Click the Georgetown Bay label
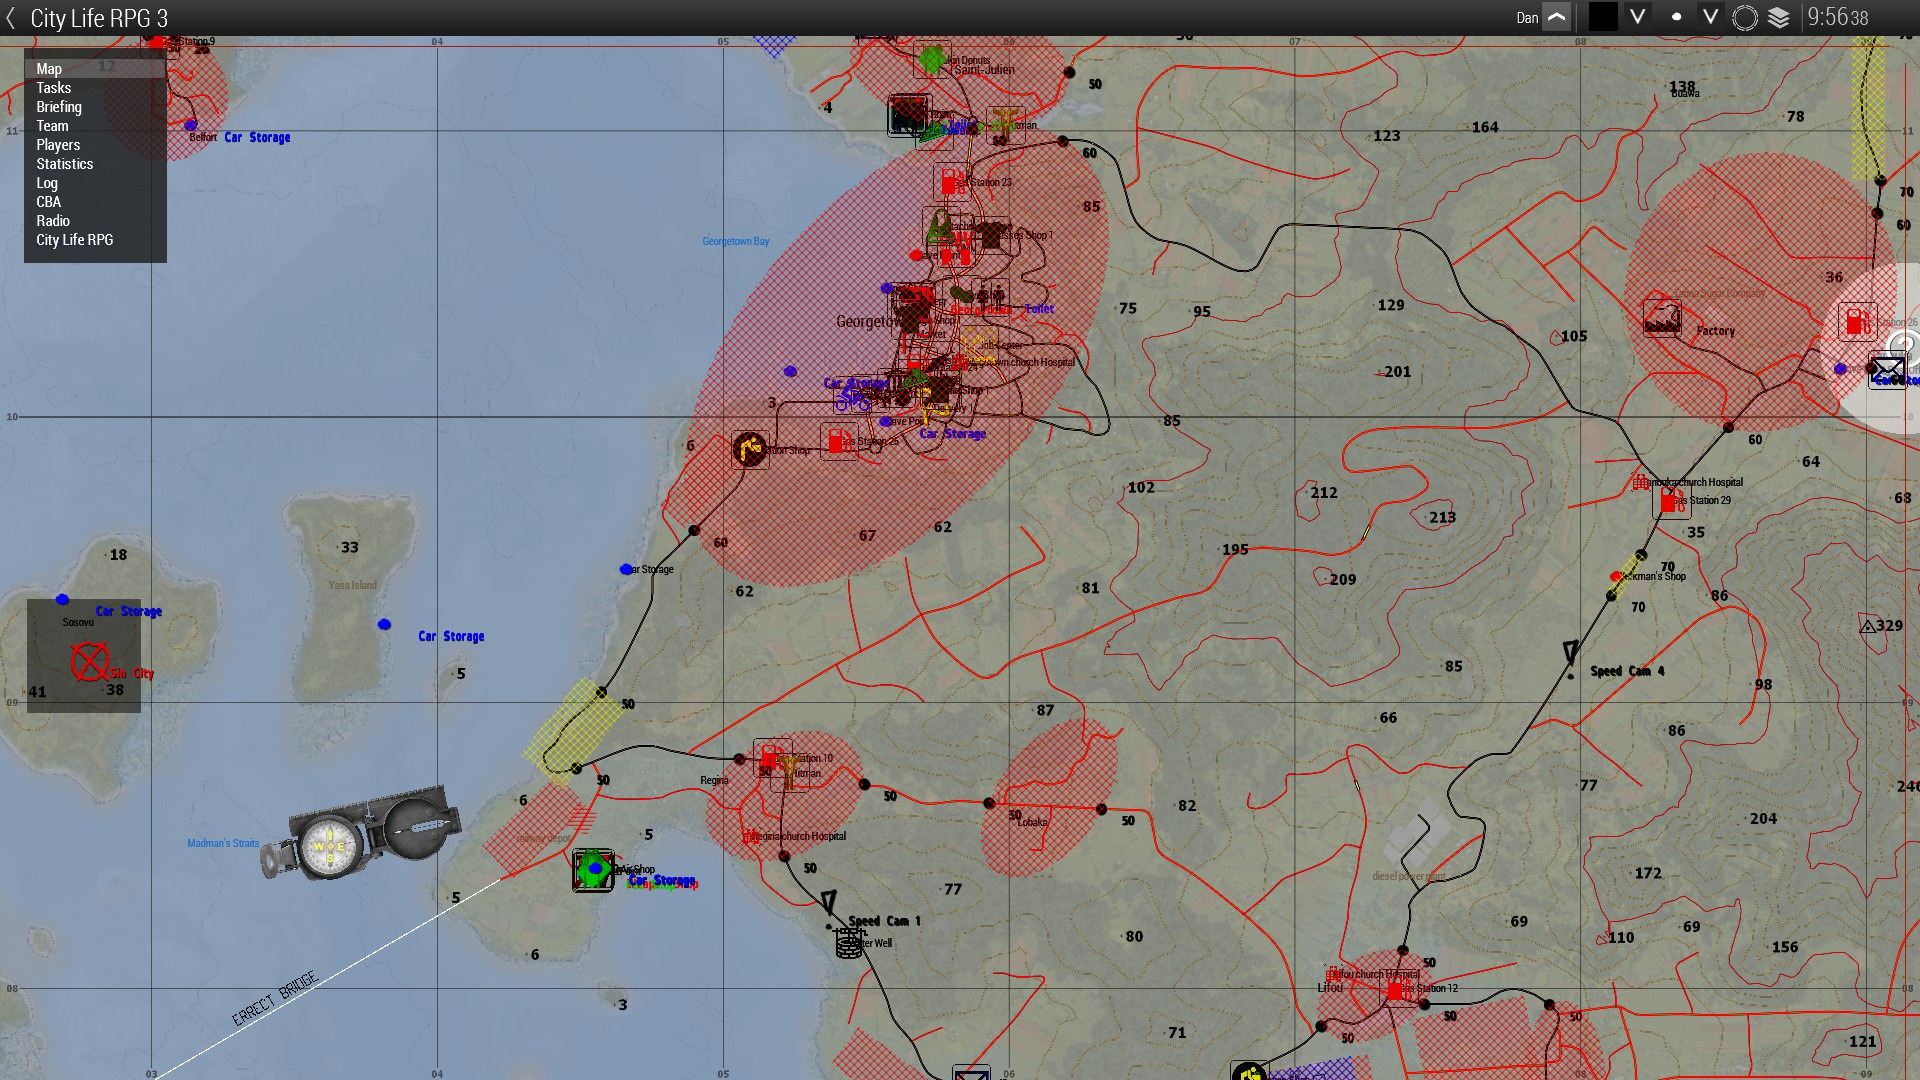The height and width of the screenshot is (1080, 1920). [x=735, y=241]
